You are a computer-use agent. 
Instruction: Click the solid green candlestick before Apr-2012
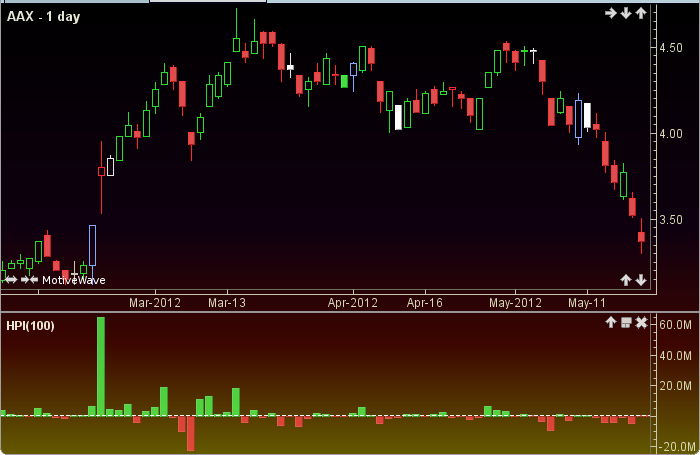coord(344,81)
